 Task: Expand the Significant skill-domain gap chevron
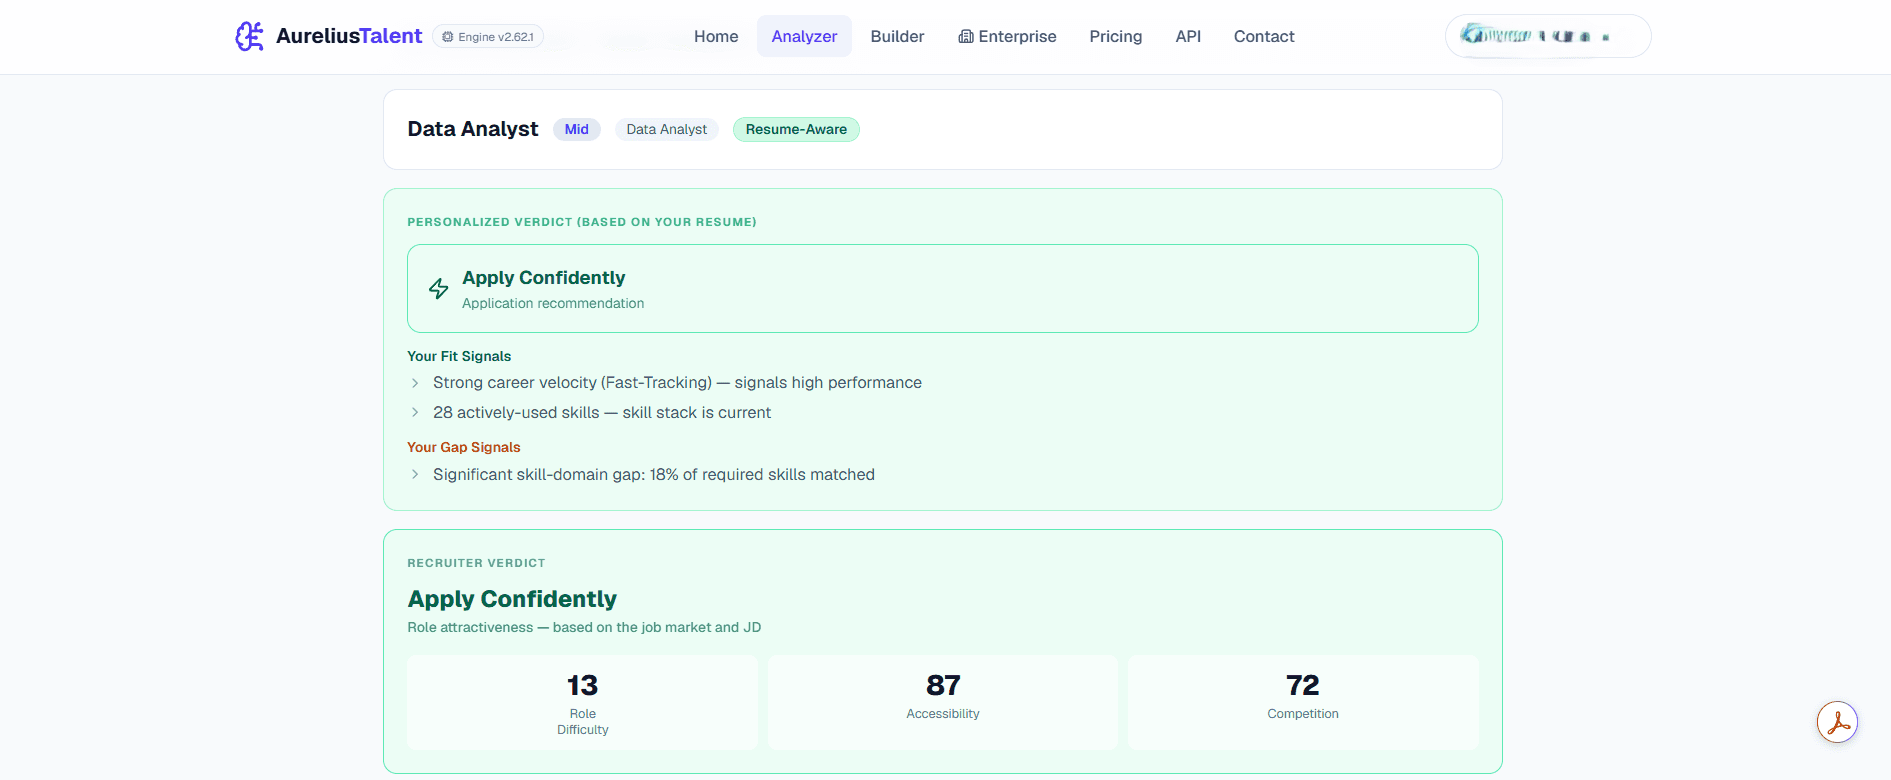415,474
